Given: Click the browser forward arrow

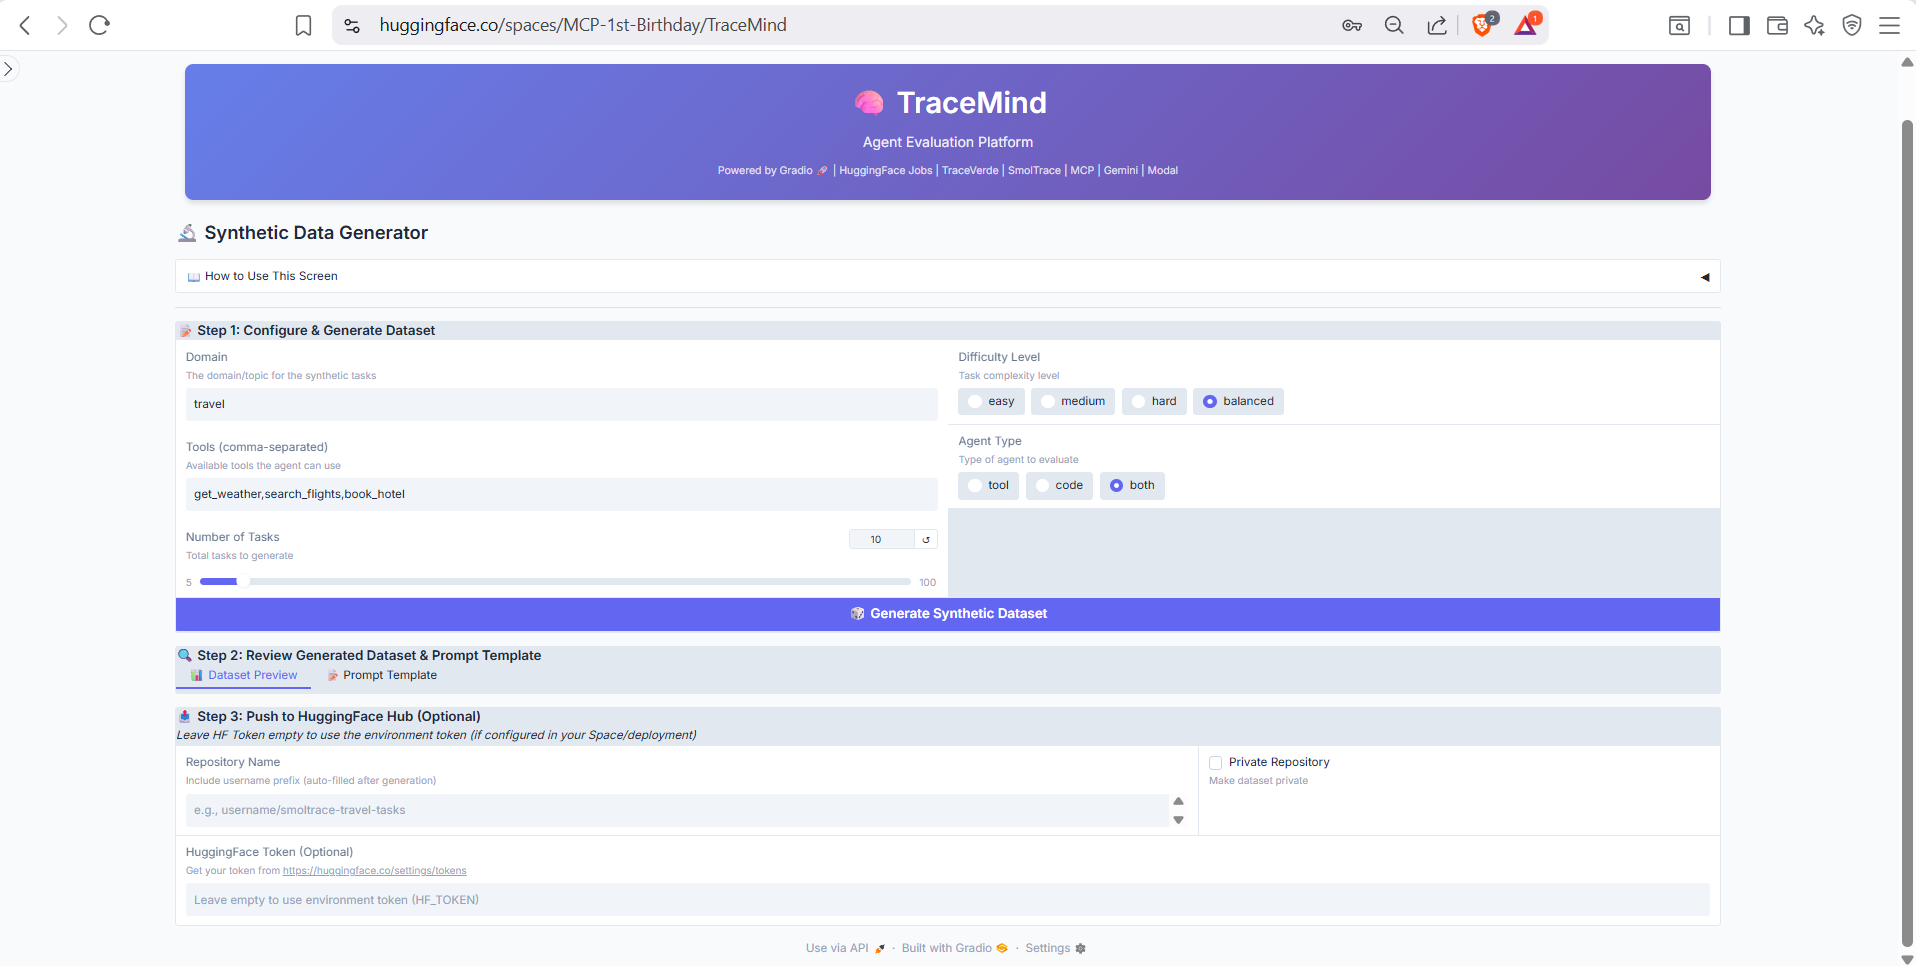Looking at the screenshot, I should pyautogui.click(x=62, y=25).
